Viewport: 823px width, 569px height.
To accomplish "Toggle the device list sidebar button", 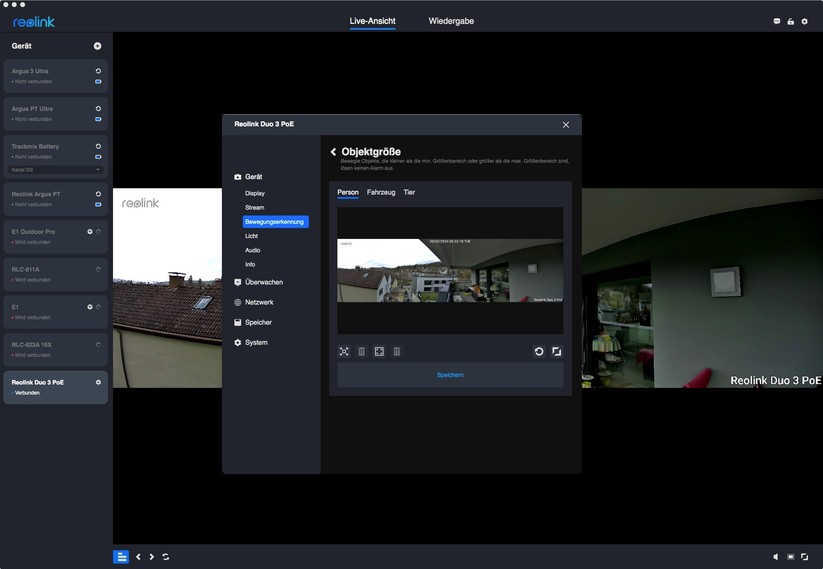I will point(121,557).
